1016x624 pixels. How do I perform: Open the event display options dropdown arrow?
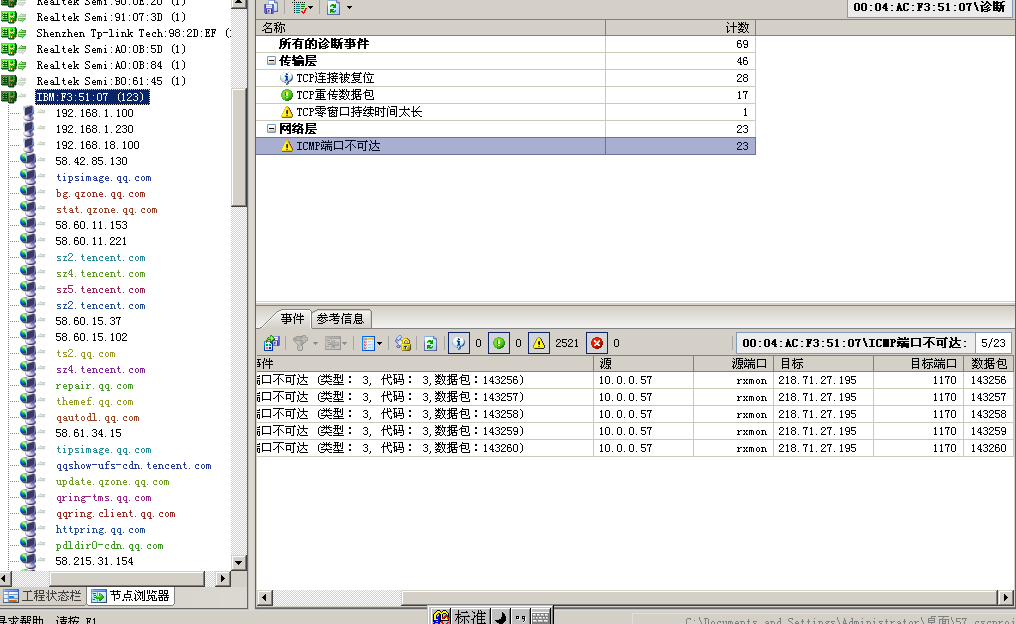pos(379,343)
